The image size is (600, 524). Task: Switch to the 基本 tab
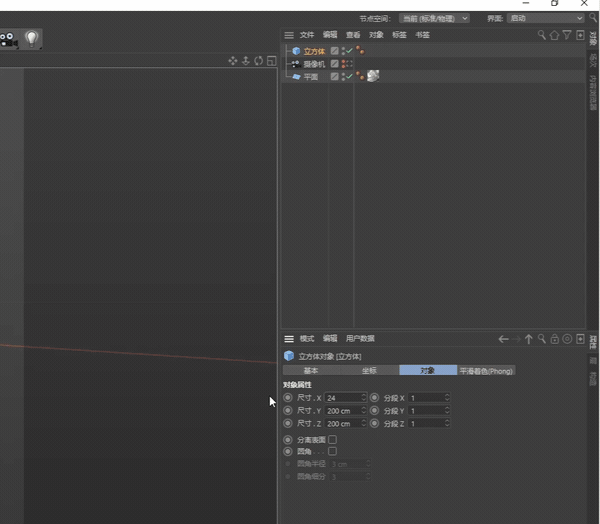click(x=311, y=371)
